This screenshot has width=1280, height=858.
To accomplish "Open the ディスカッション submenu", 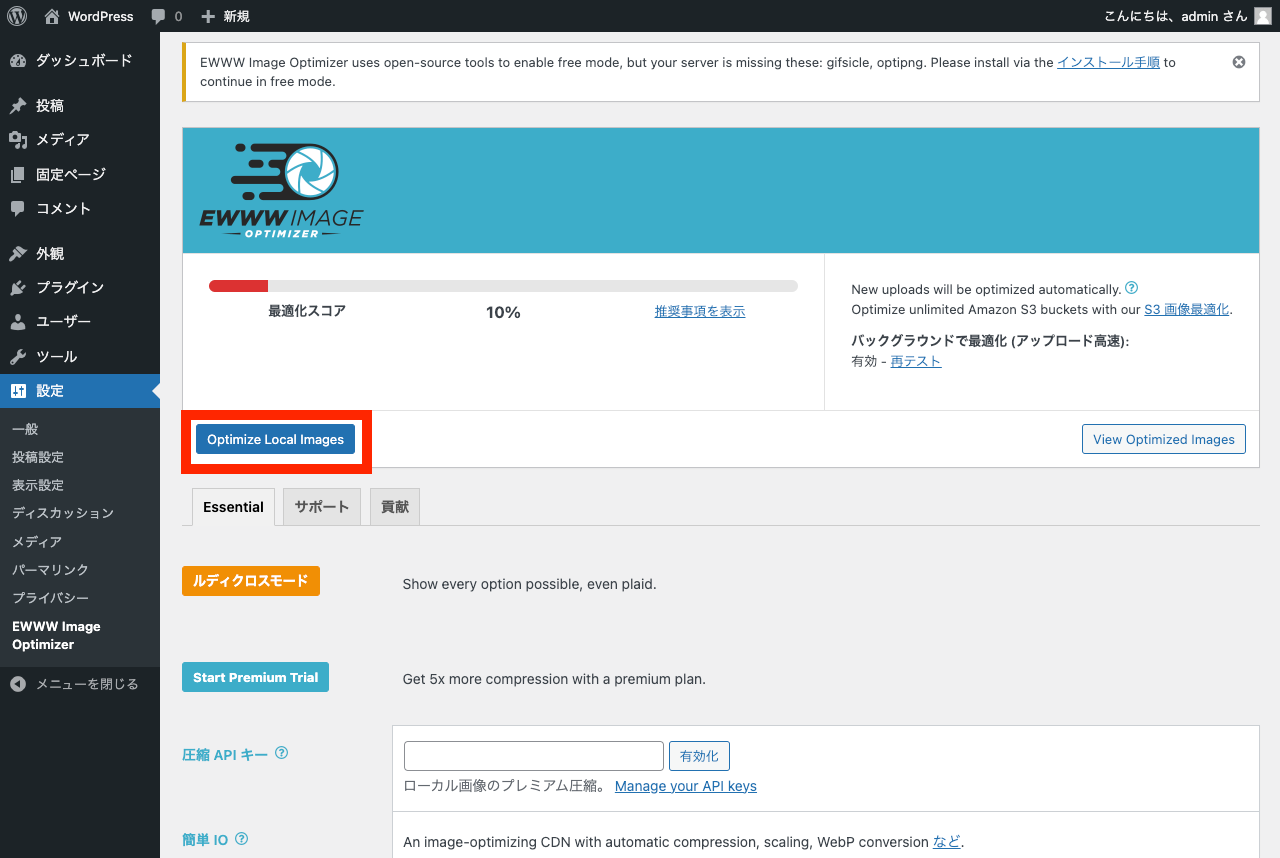I will click(x=63, y=513).
